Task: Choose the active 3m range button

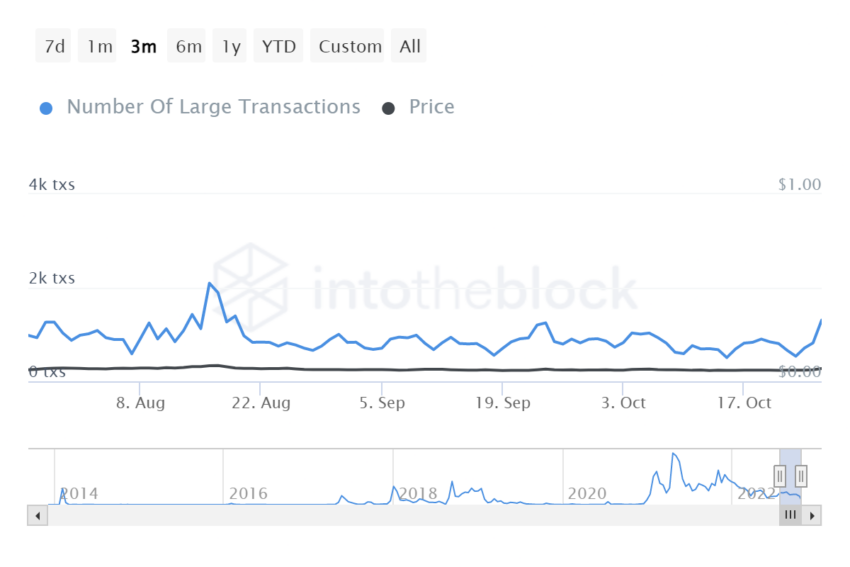Action: [x=143, y=46]
